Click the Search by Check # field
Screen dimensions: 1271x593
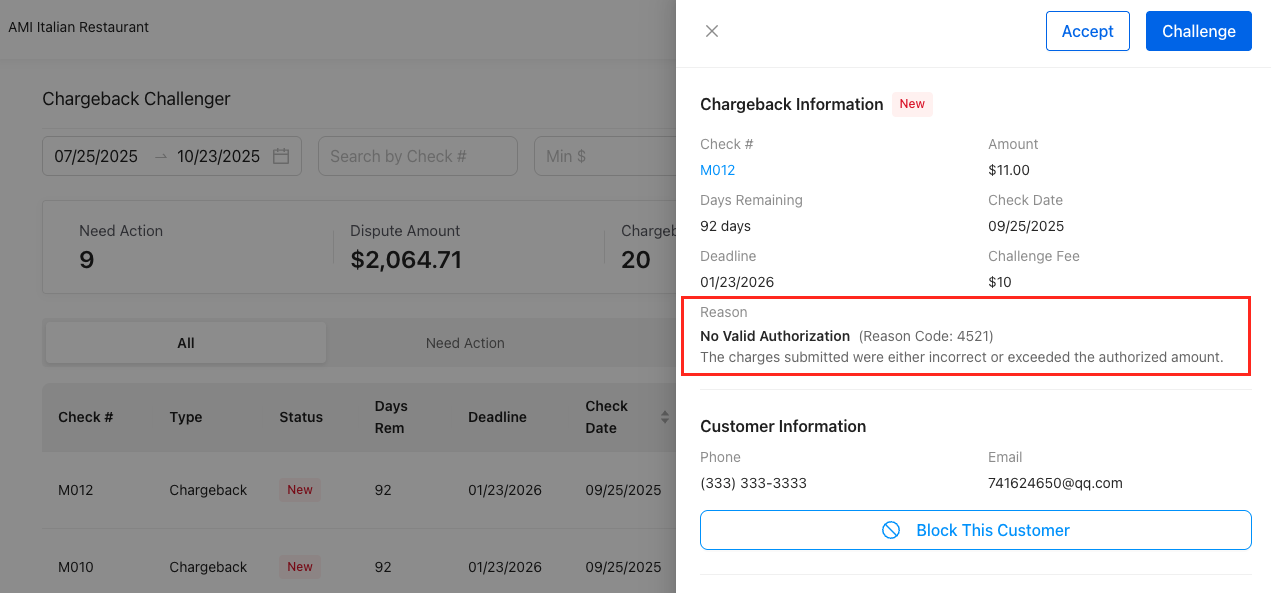coord(417,155)
